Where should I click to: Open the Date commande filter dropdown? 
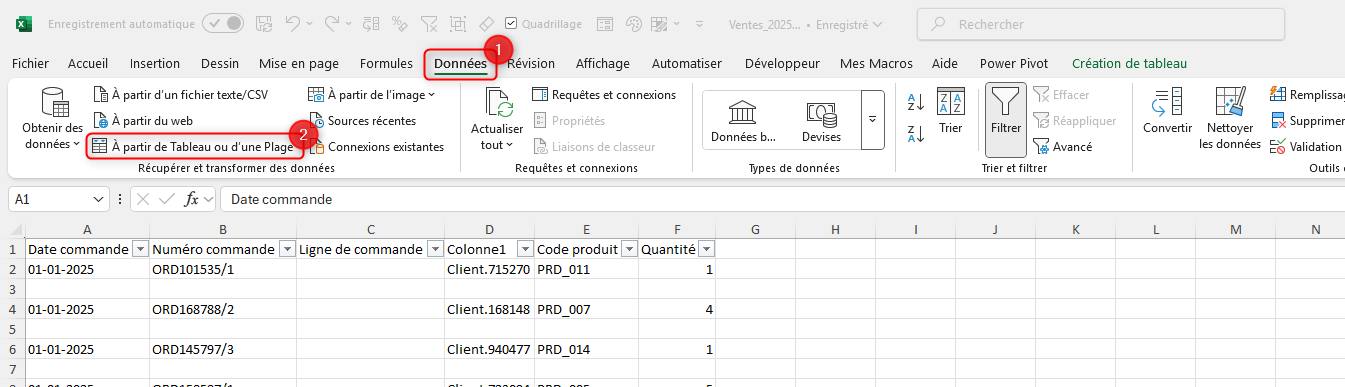140,249
